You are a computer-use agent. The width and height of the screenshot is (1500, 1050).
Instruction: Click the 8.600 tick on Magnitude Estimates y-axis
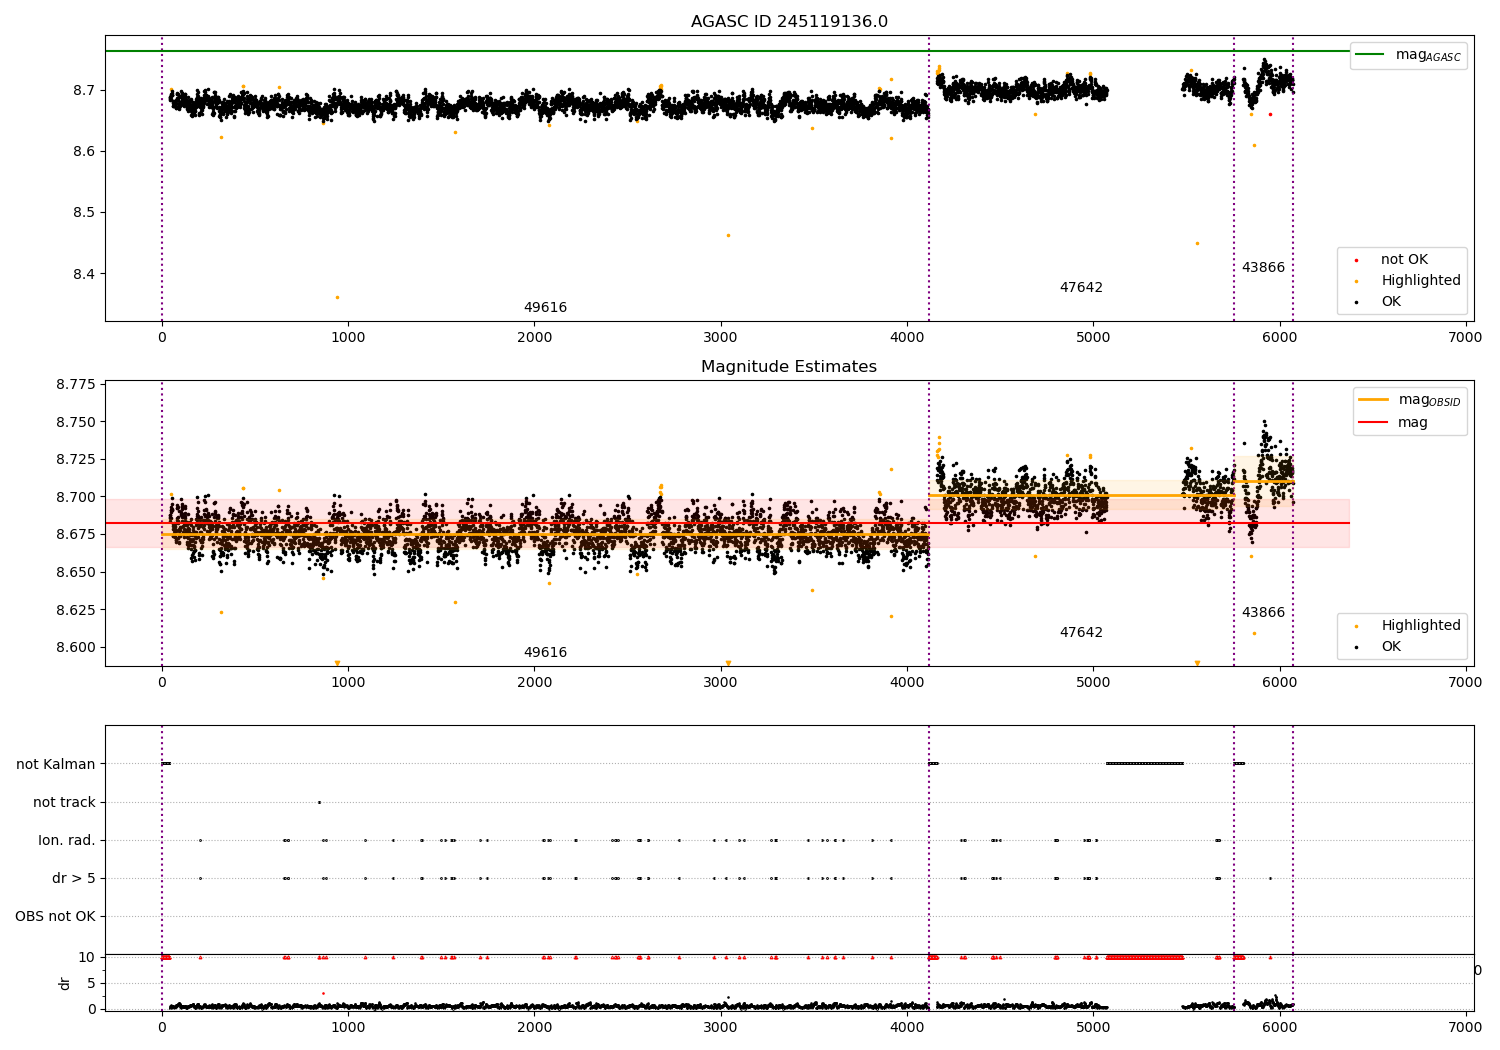click(77, 647)
